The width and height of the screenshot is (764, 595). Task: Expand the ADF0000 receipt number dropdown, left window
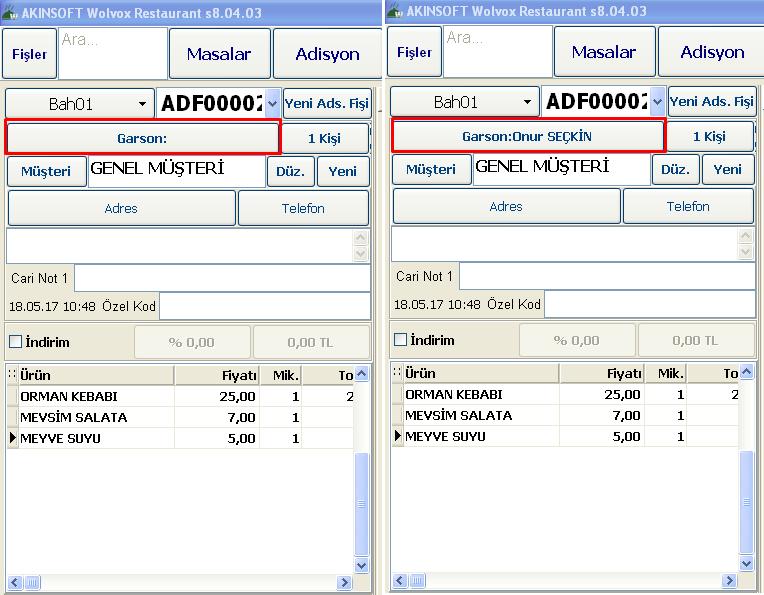(273, 103)
